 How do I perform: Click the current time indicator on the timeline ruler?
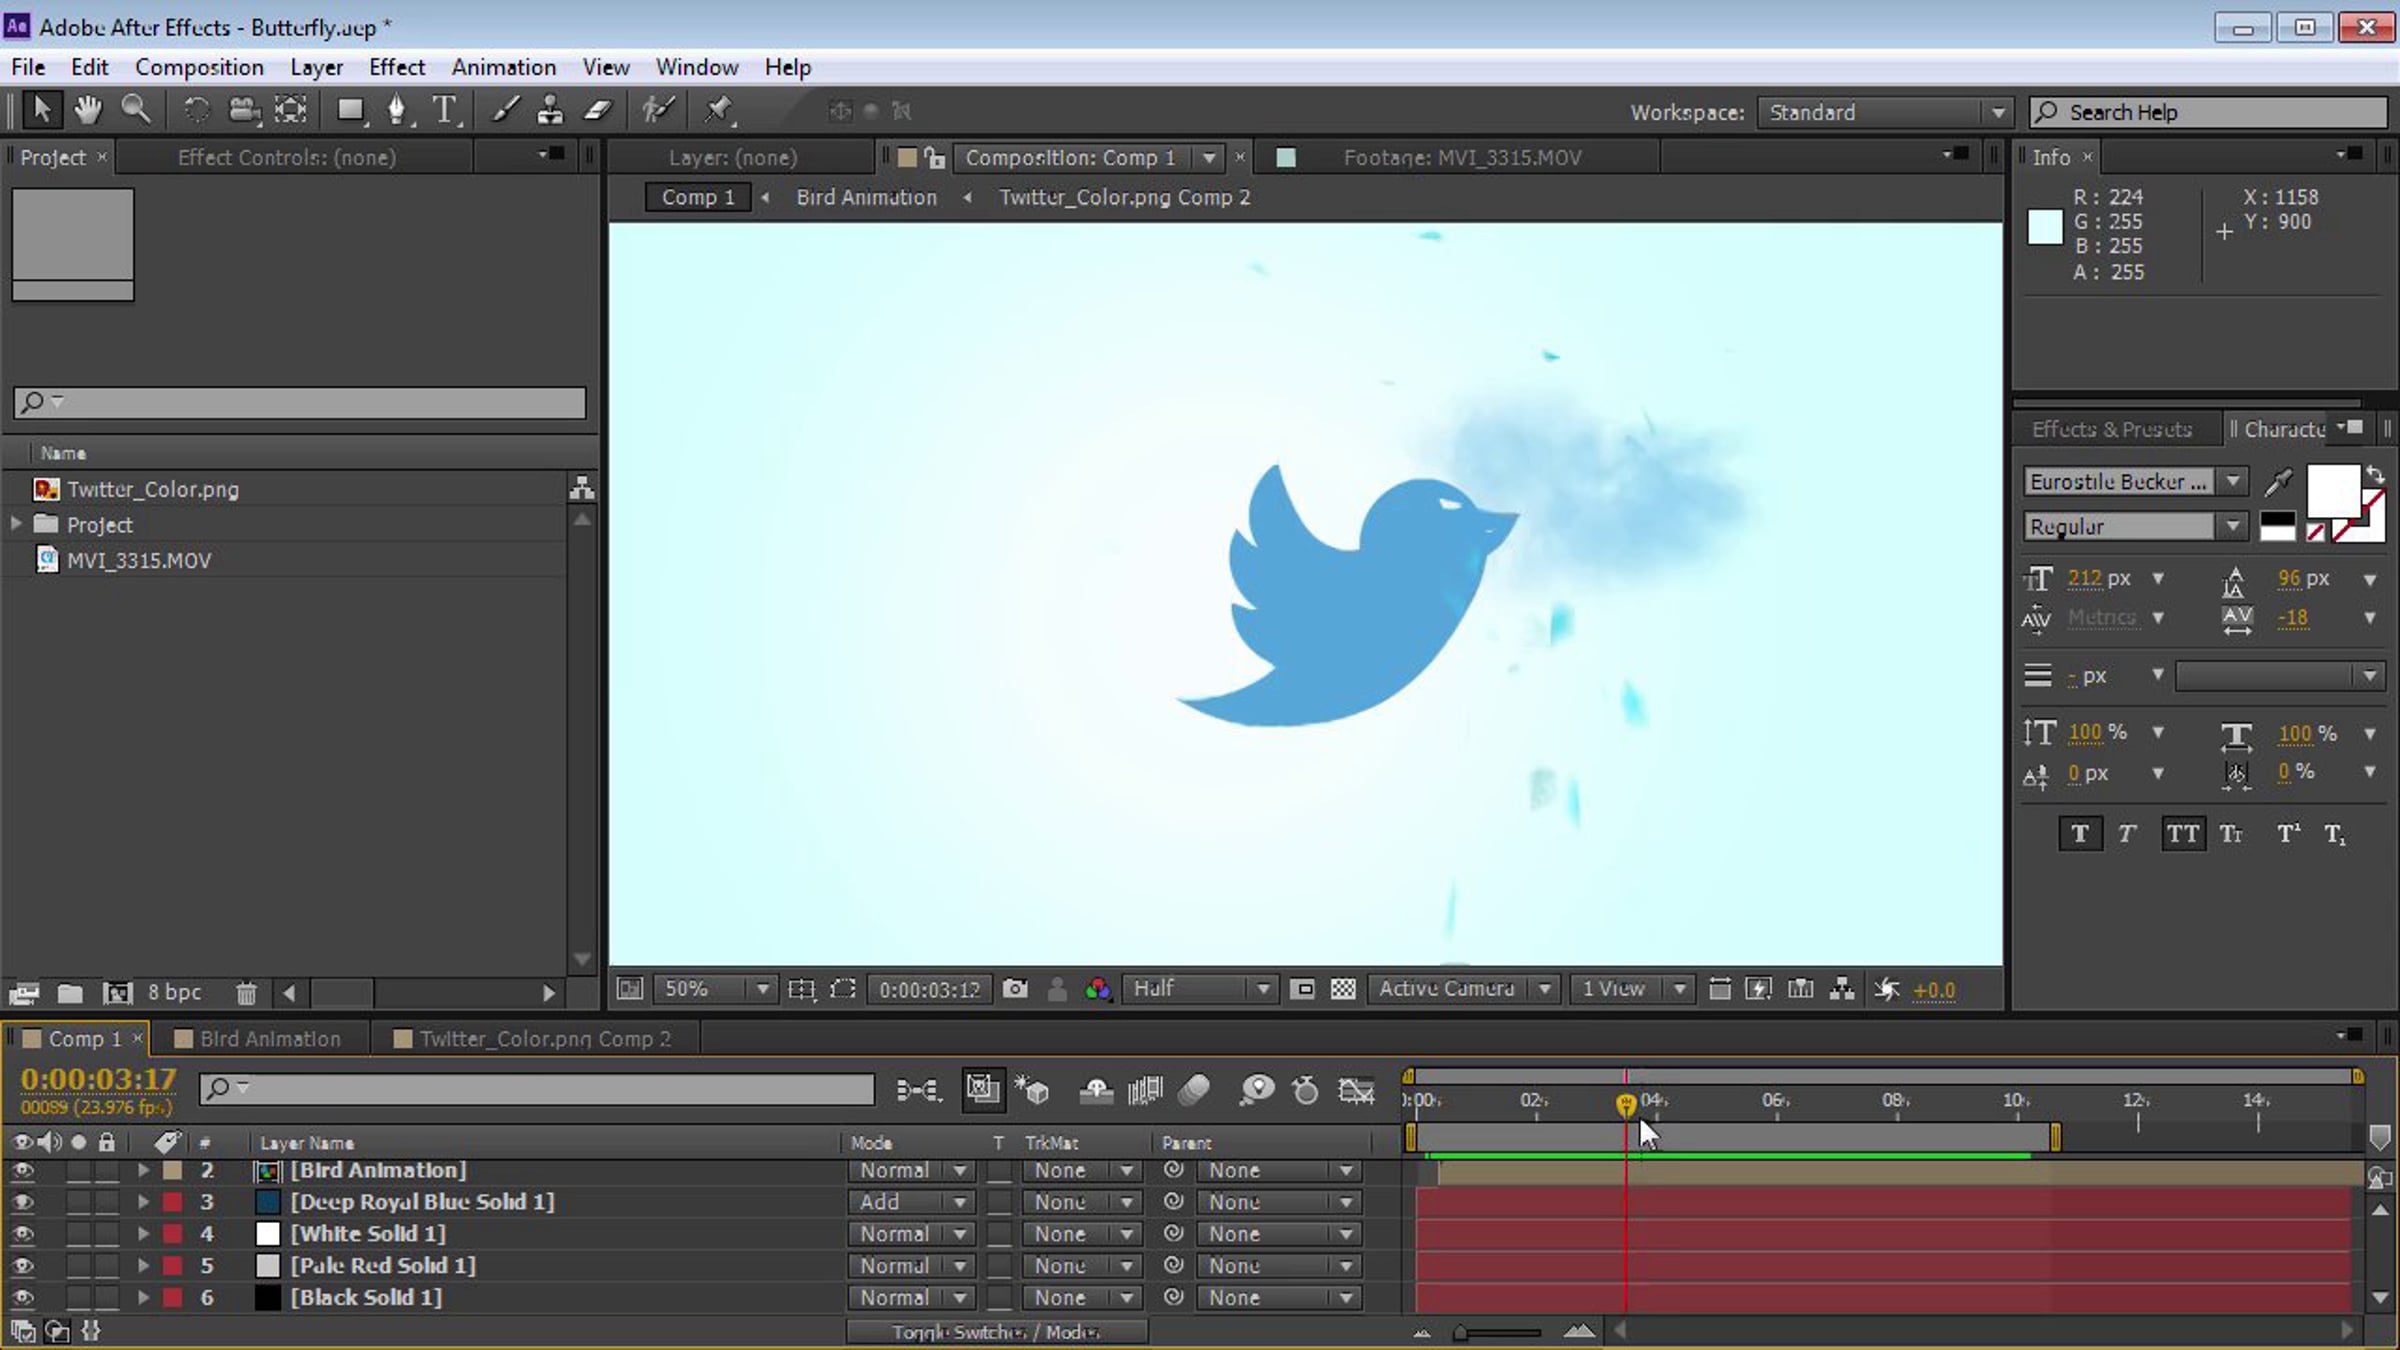click(1625, 1103)
